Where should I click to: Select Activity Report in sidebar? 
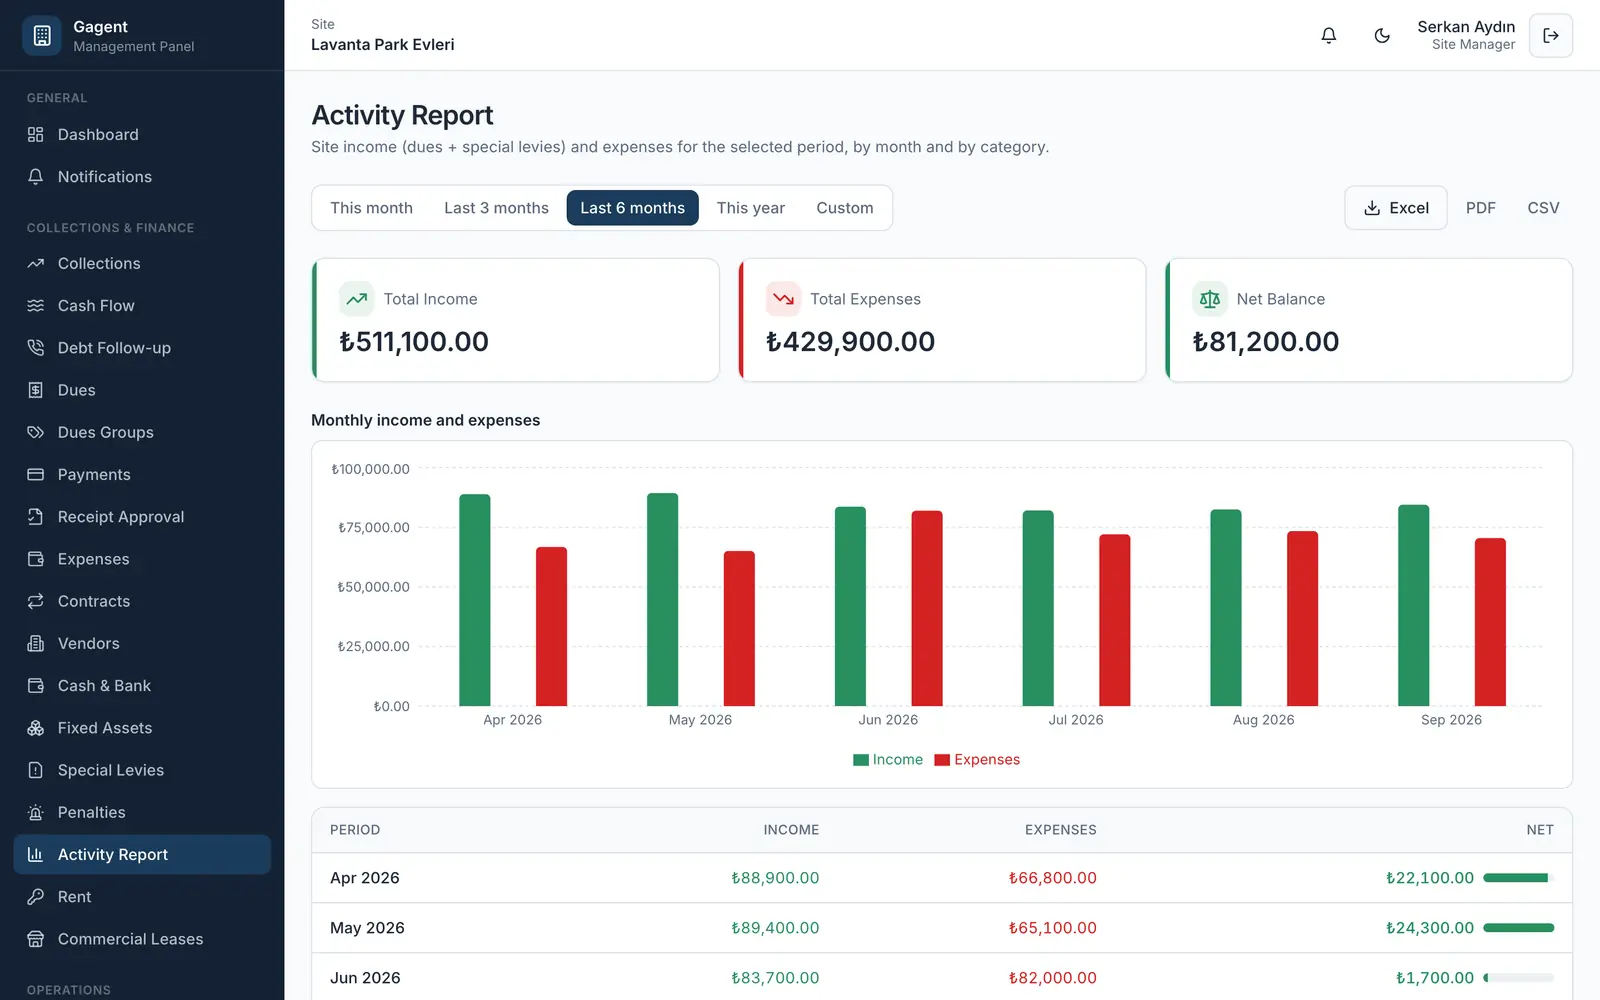[x=142, y=854]
